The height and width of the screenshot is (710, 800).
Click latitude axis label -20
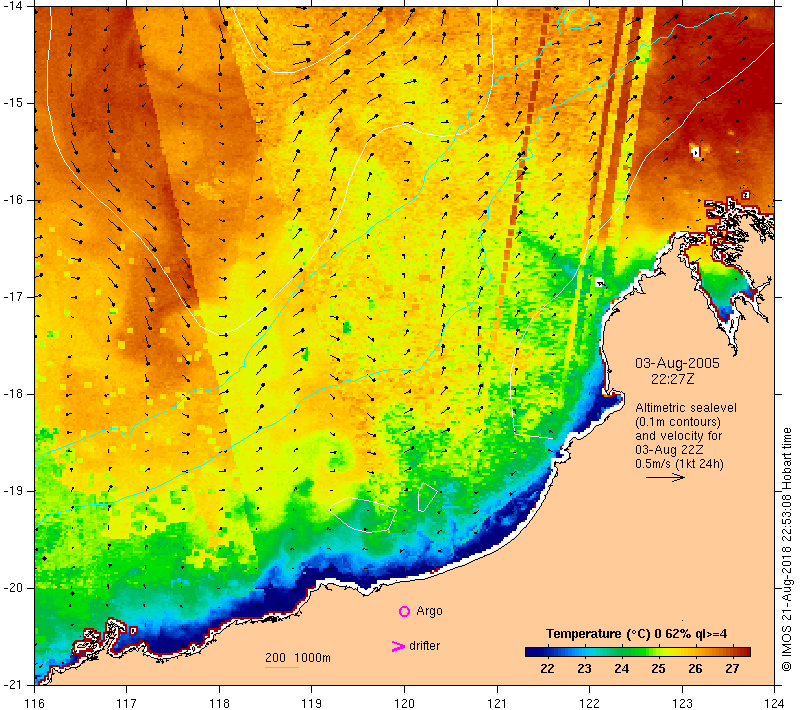[13, 588]
